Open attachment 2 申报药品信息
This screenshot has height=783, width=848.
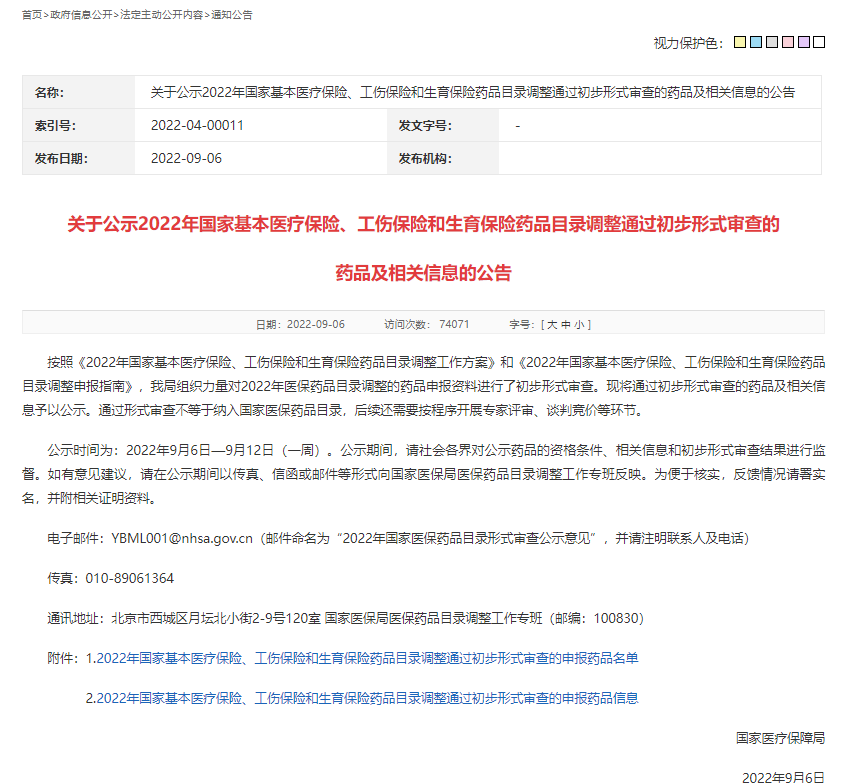point(361,698)
